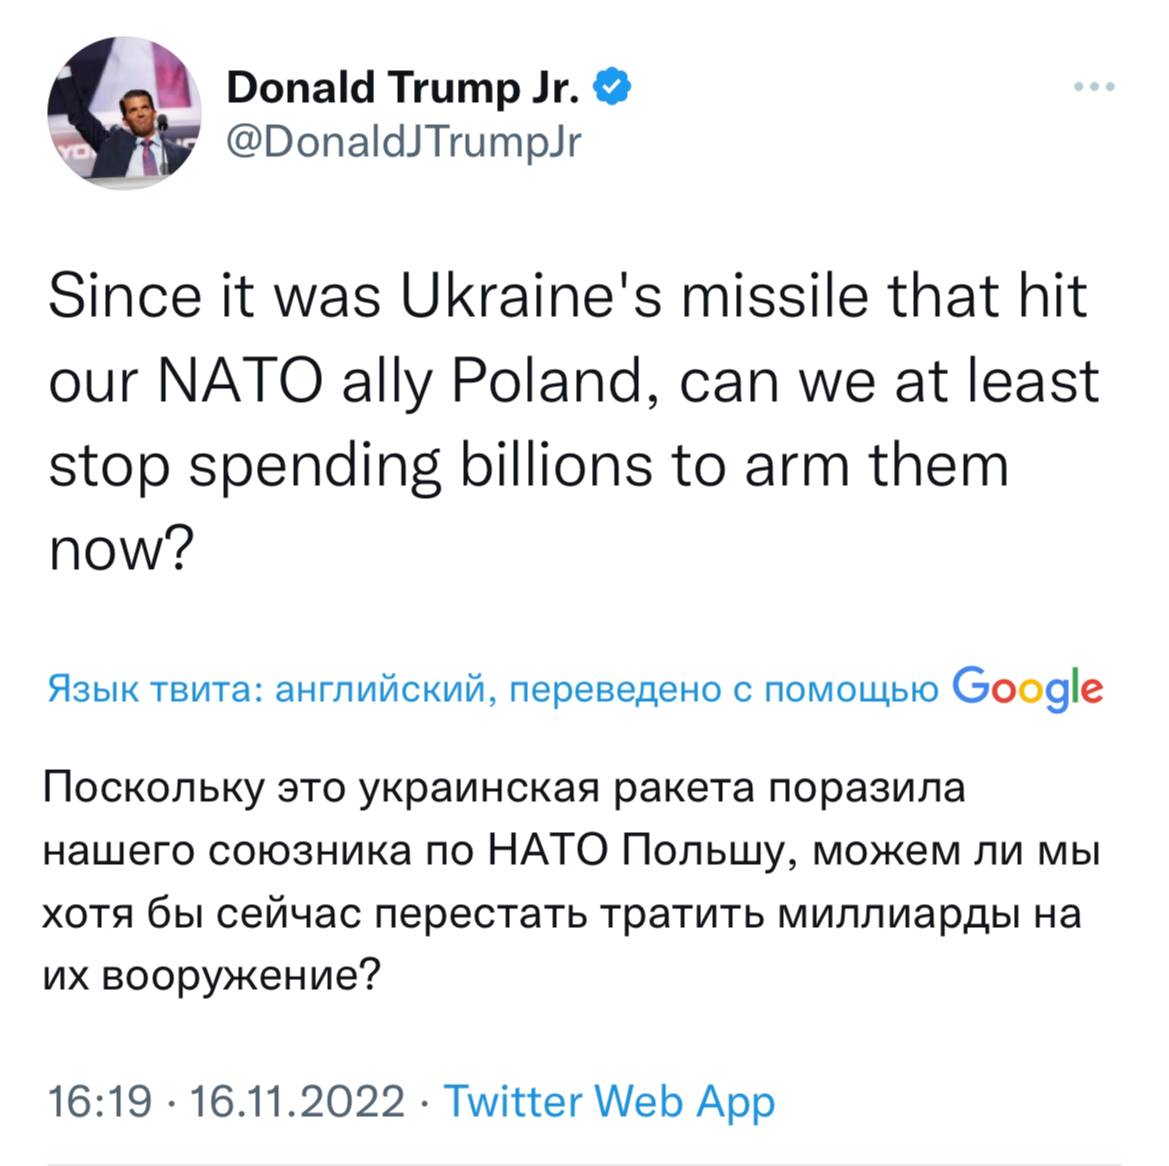1169x1166 pixels.
Task: Click the 16:19 tweet timestamp
Action: click(99, 1101)
